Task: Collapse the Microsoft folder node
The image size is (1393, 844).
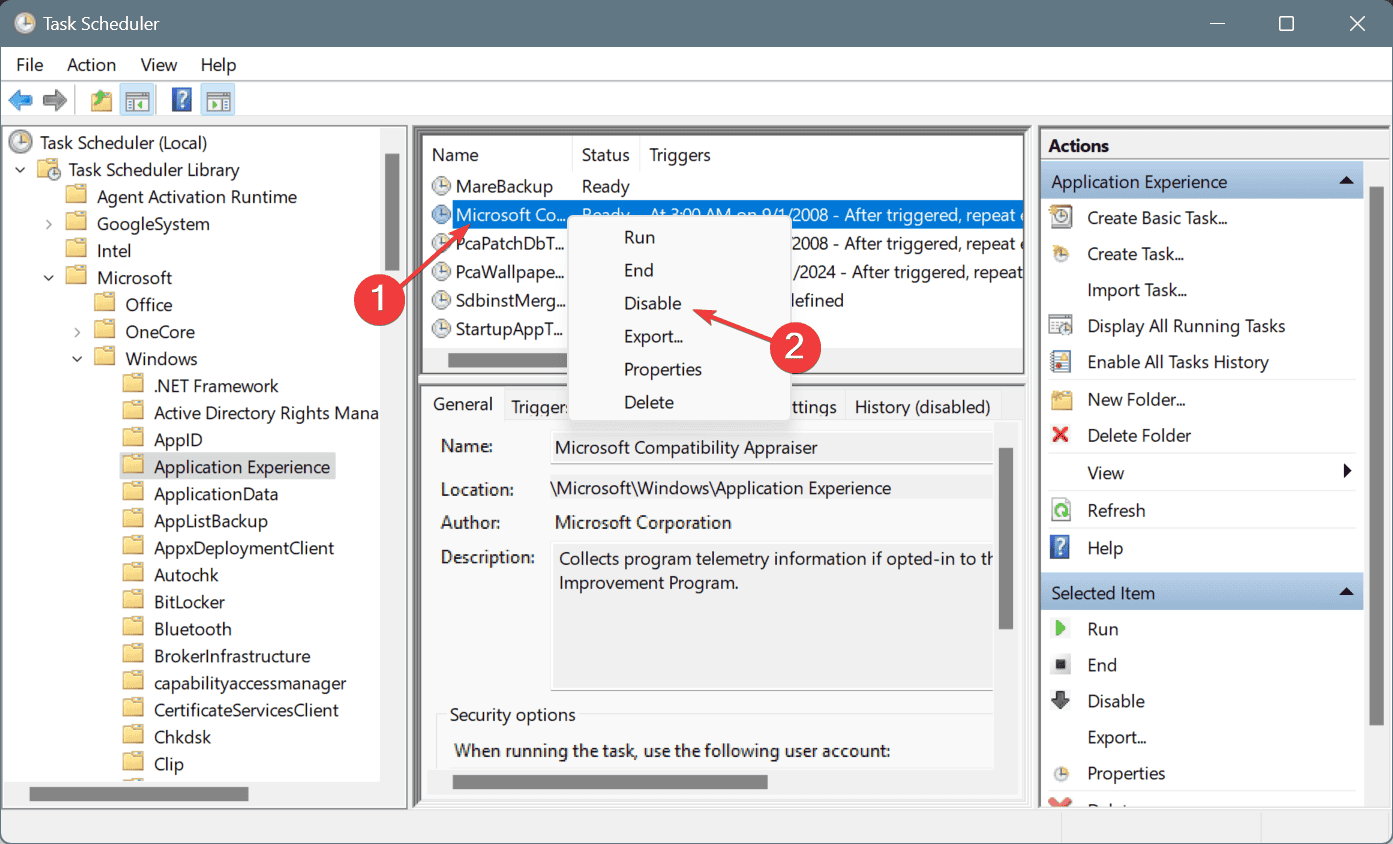Action: point(49,278)
